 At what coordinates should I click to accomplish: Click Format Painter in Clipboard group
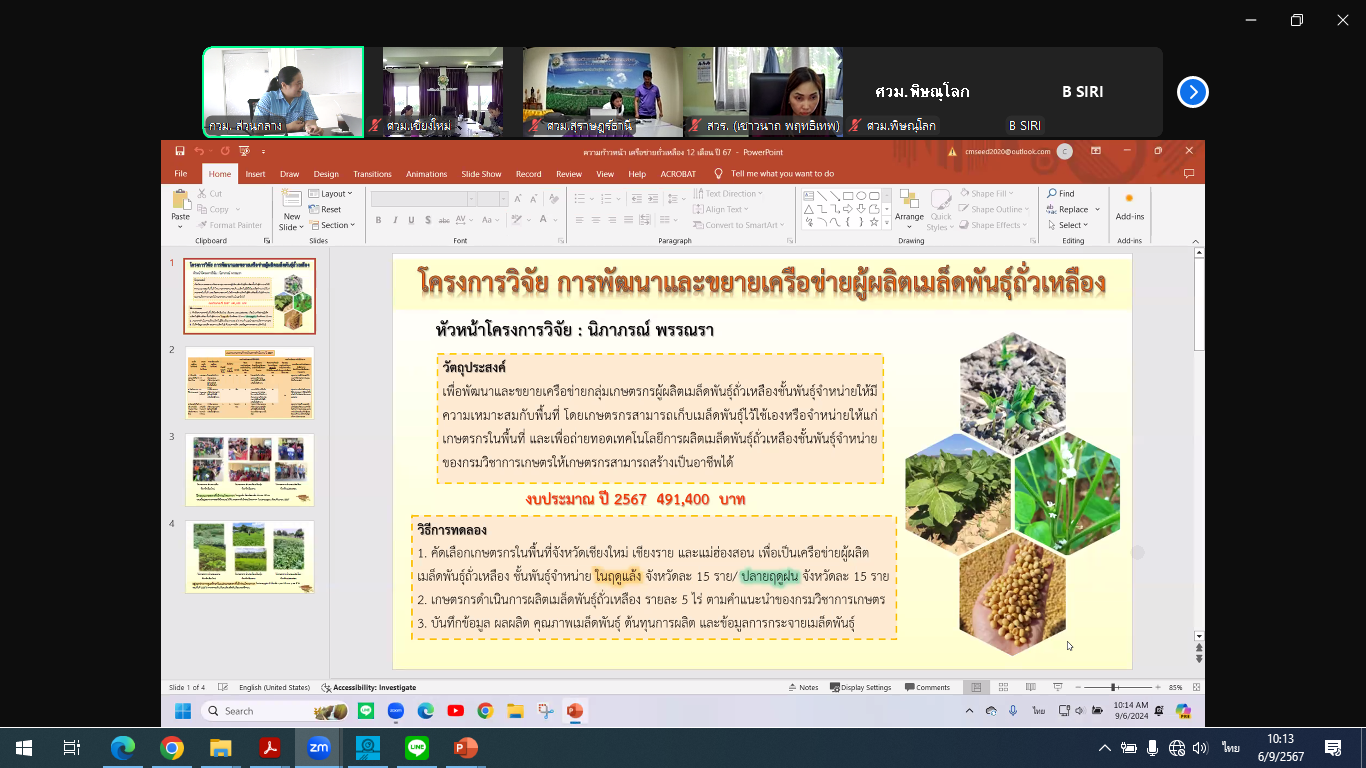(230, 225)
